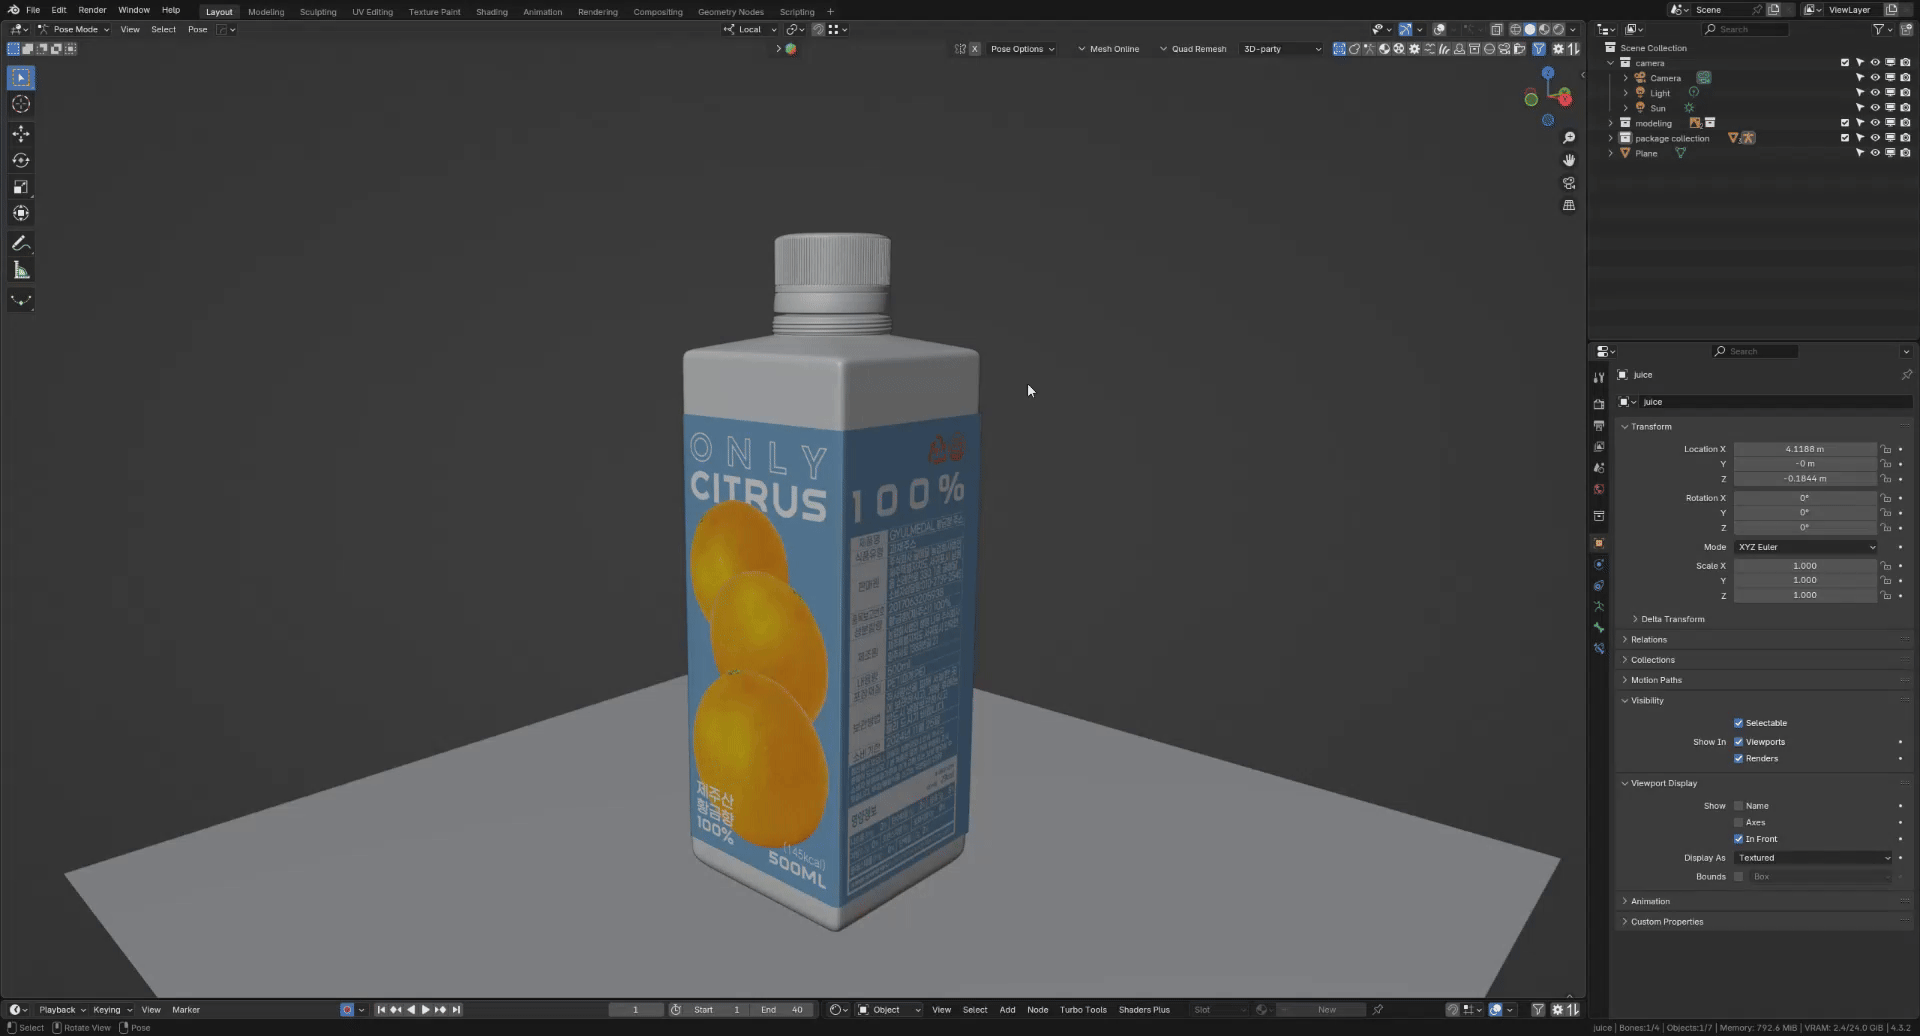Select the Select Box tool

coord(21,77)
